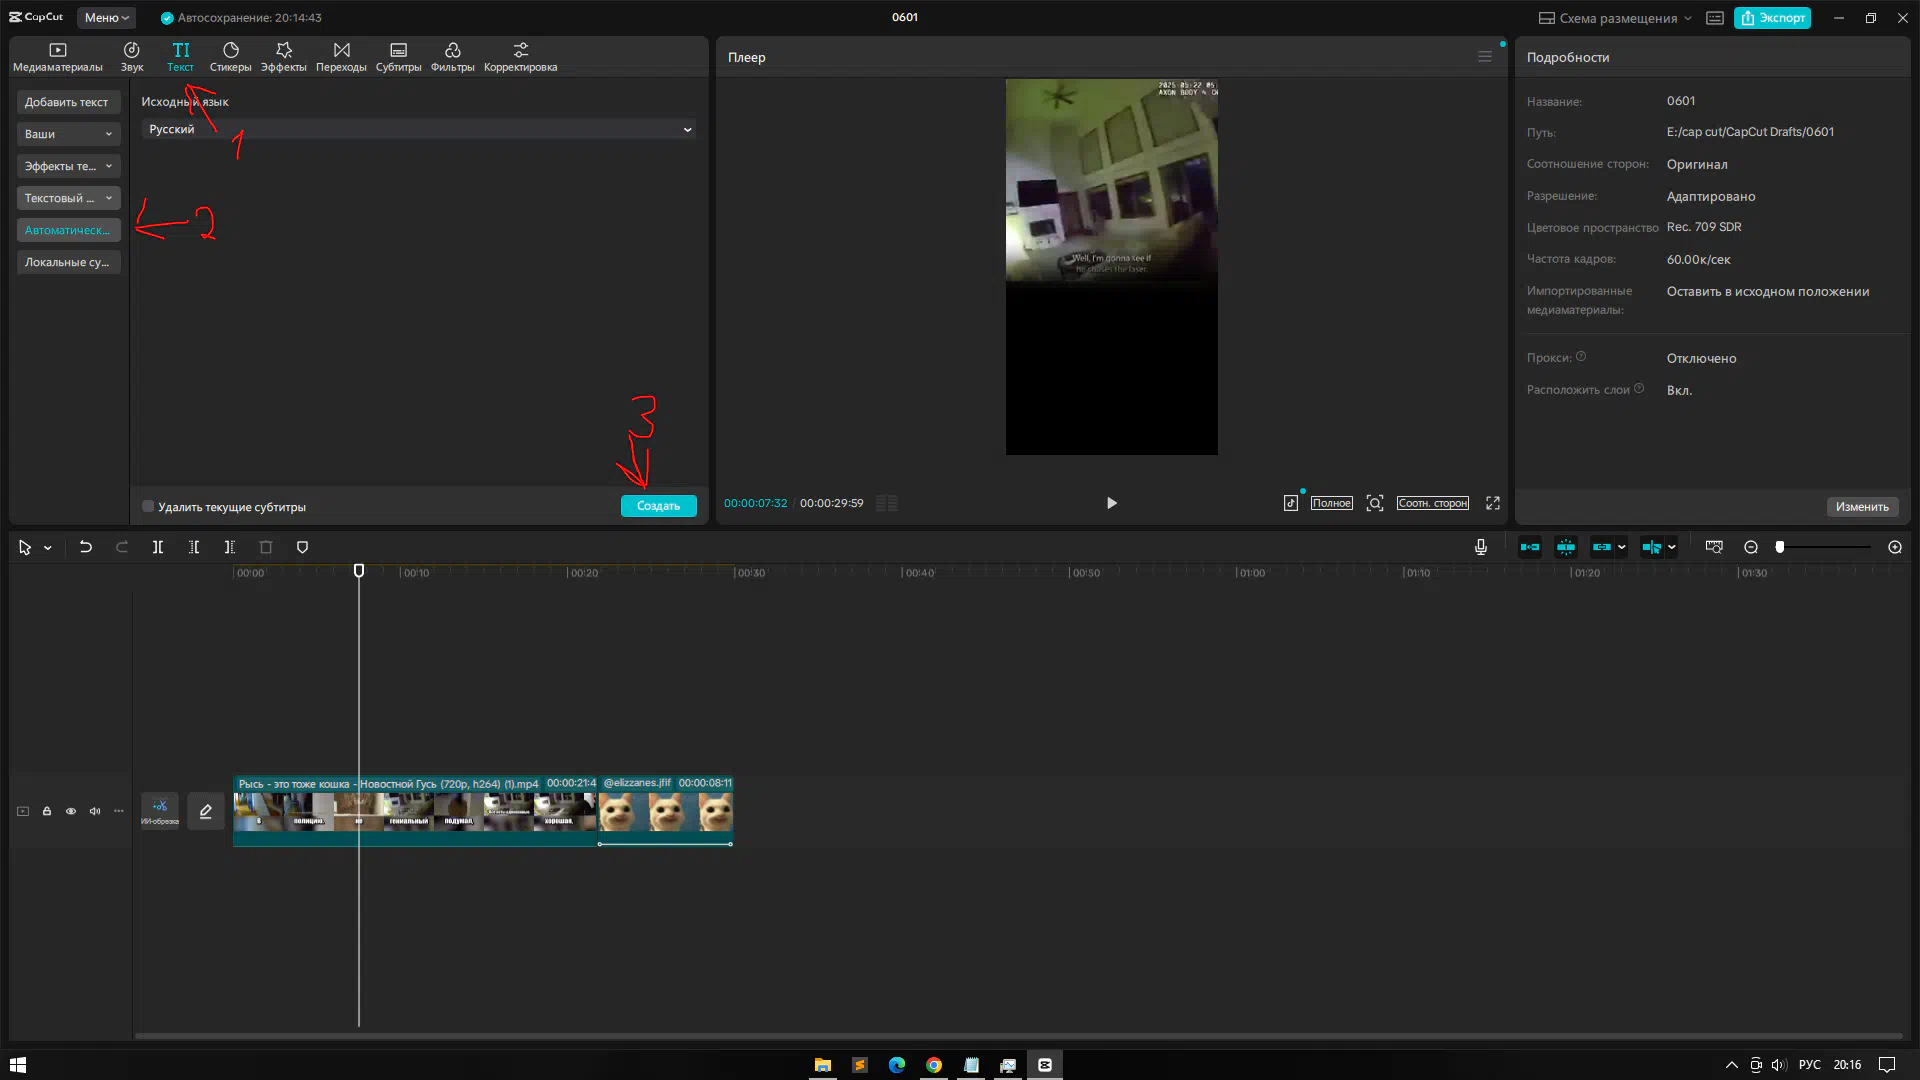This screenshot has width=1920, height=1080.
Task: Click the split clip tool icon
Action: click(x=158, y=547)
